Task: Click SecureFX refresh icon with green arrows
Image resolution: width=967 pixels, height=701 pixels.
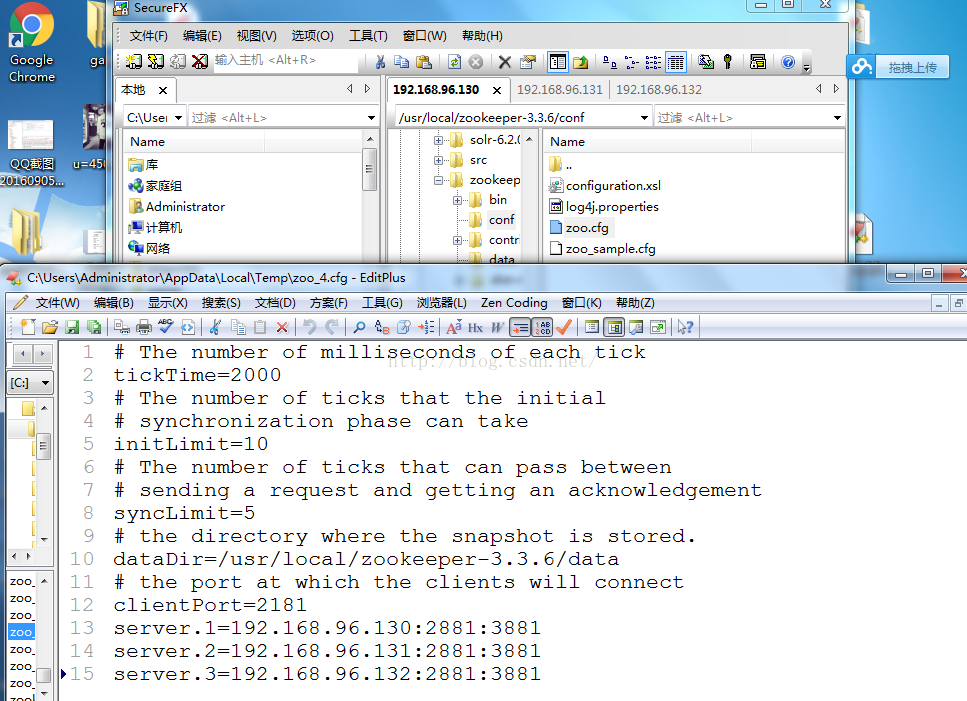Action: tap(455, 62)
